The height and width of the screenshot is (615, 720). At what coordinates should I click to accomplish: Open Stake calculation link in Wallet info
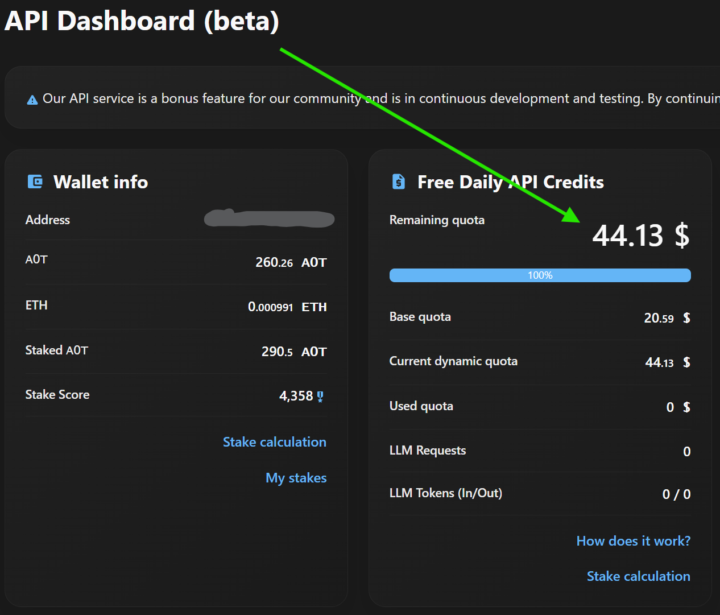click(275, 442)
